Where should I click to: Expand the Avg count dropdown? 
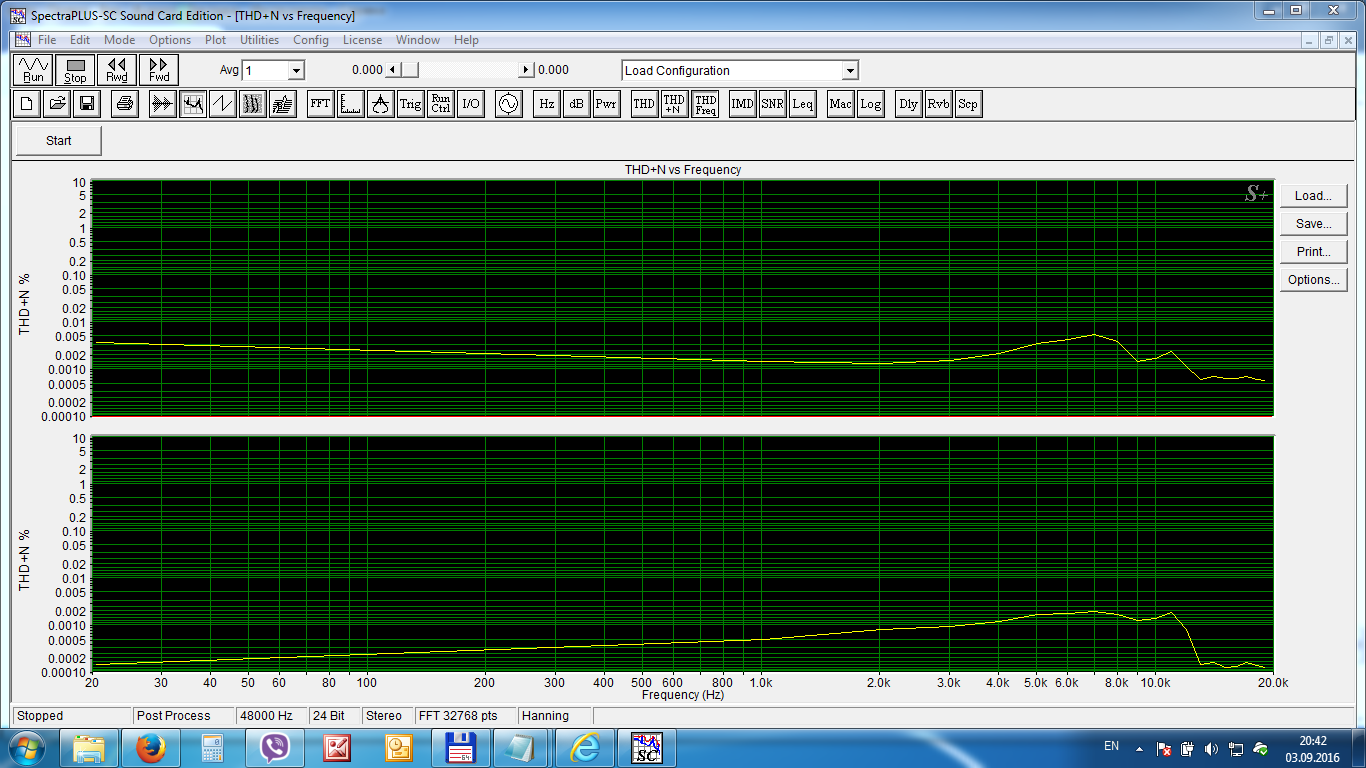click(295, 71)
